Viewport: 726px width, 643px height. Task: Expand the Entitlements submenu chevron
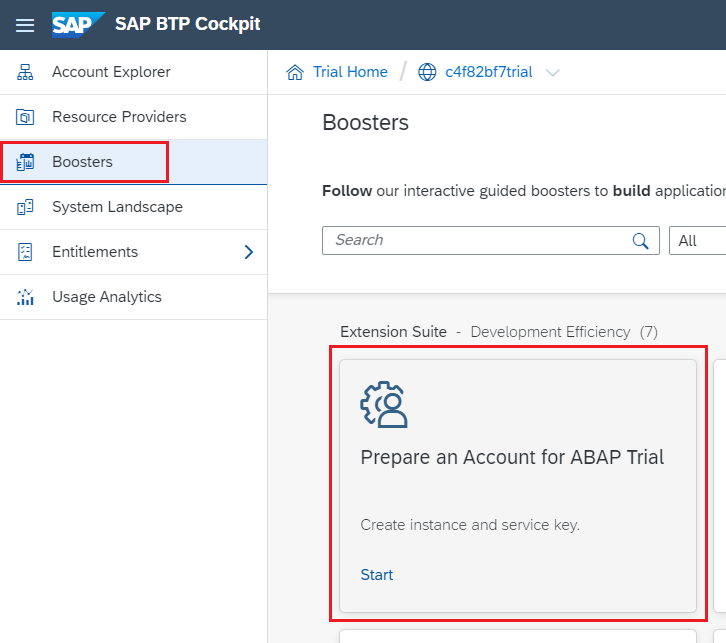coord(249,252)
